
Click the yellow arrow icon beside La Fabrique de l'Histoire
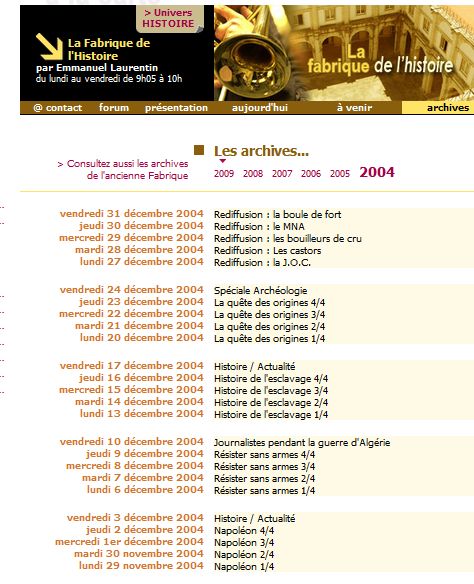(x=50, y=46)
